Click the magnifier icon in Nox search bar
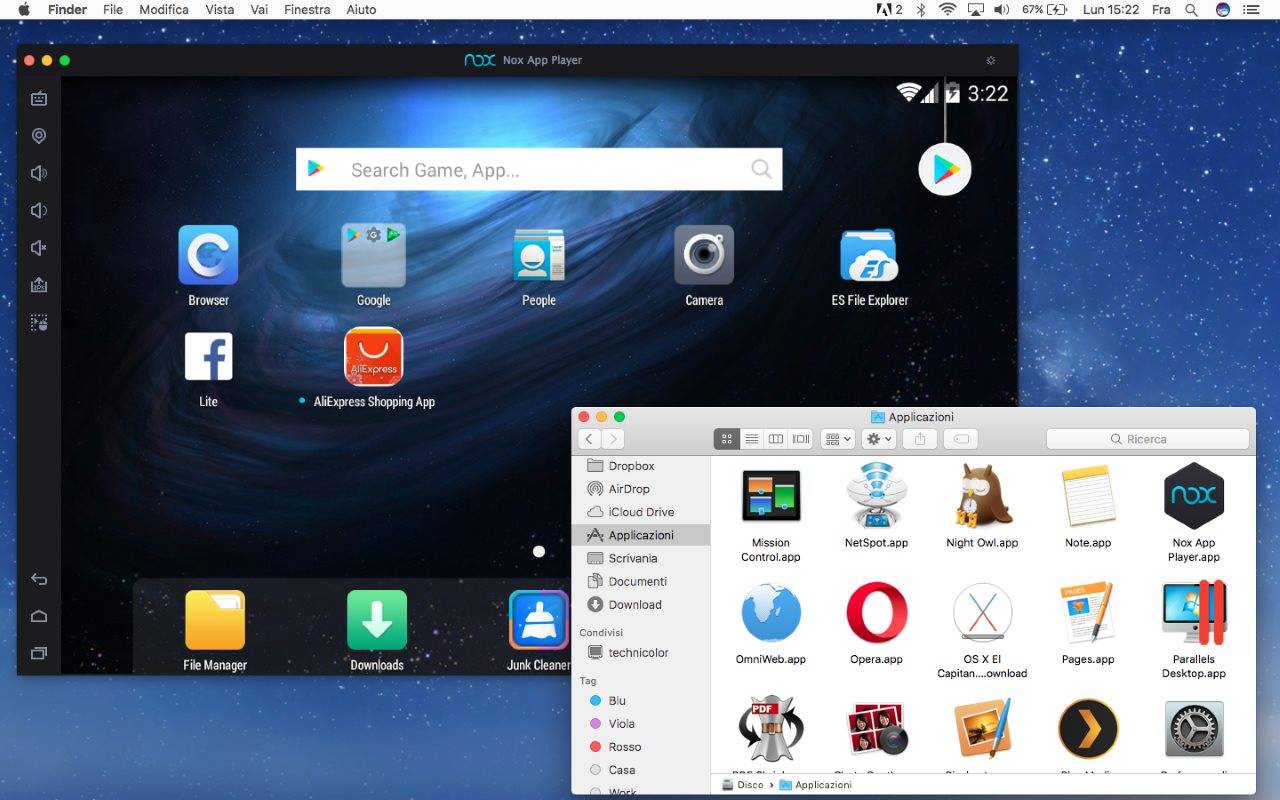 click(x=762, y=169)
